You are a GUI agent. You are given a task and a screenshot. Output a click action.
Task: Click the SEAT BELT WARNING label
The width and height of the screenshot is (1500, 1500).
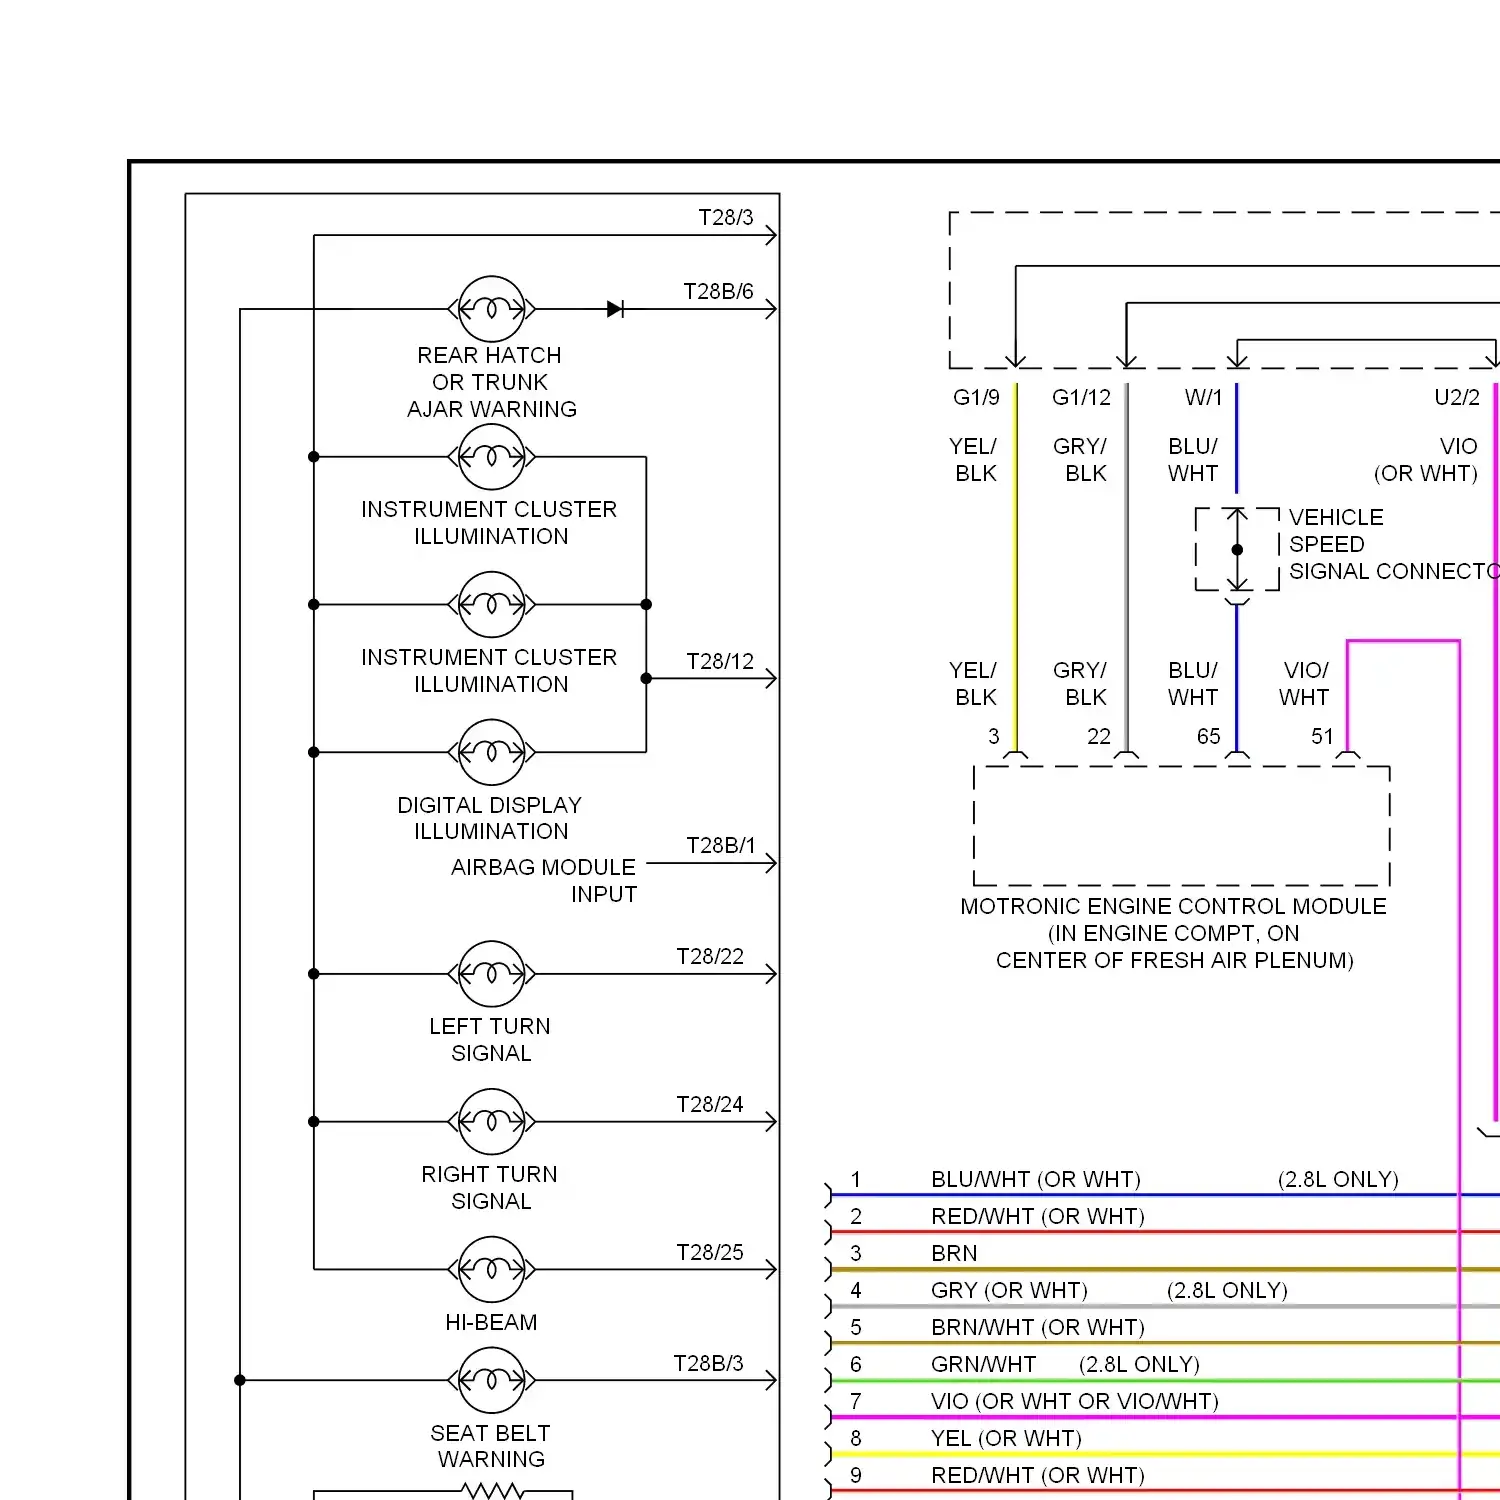[x=491, y=1446]
